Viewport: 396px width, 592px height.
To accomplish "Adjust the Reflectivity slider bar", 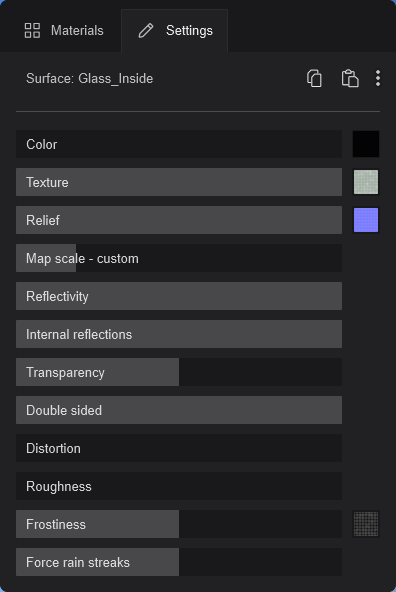I will click(x=179, y=296).
